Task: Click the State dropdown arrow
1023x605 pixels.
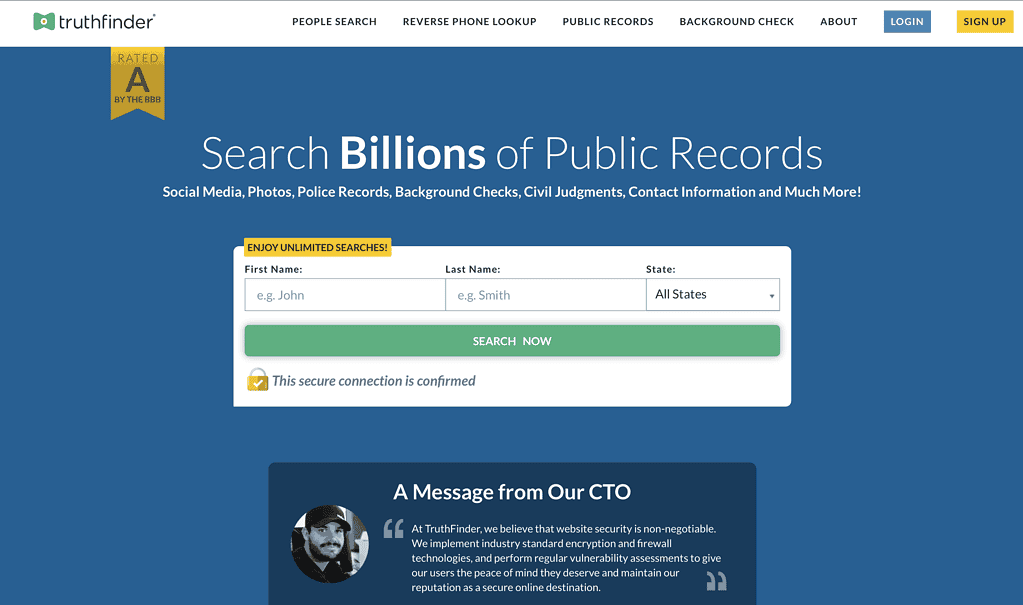Action: pos(771,296)
